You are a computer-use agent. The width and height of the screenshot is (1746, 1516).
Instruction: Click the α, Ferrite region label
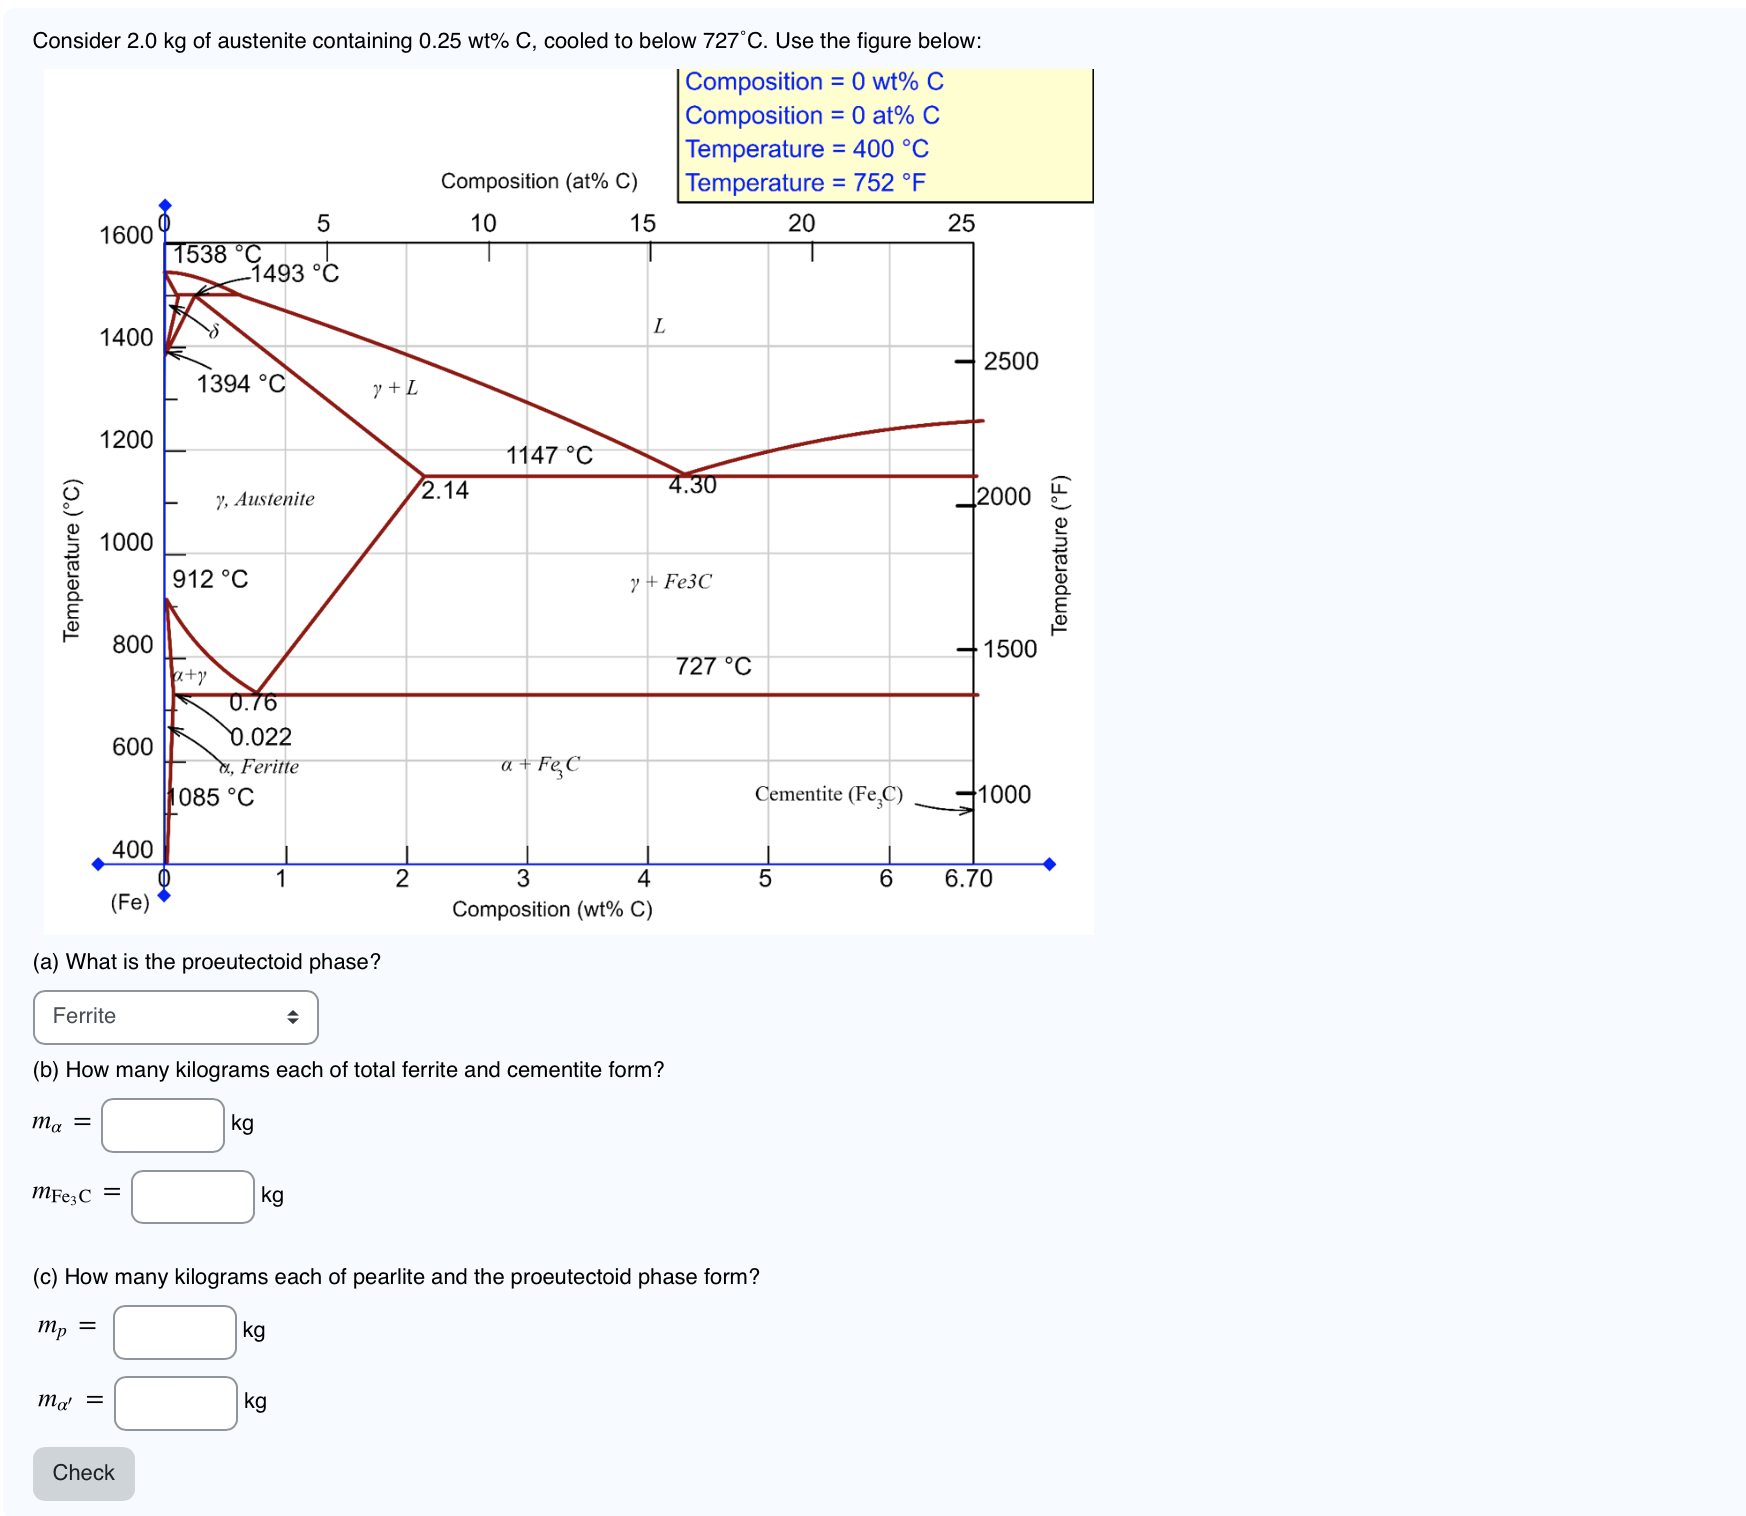click(x=259, y=767)
